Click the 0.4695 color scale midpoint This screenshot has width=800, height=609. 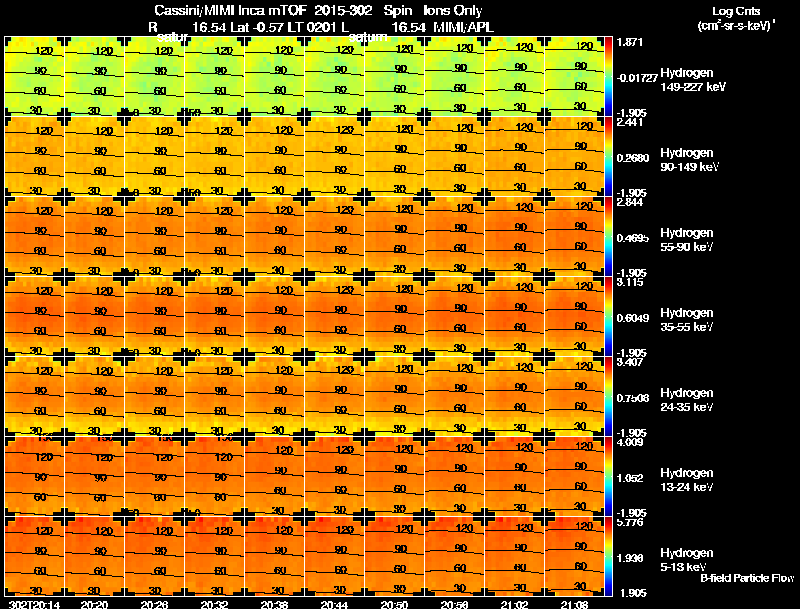pos(633,238)
